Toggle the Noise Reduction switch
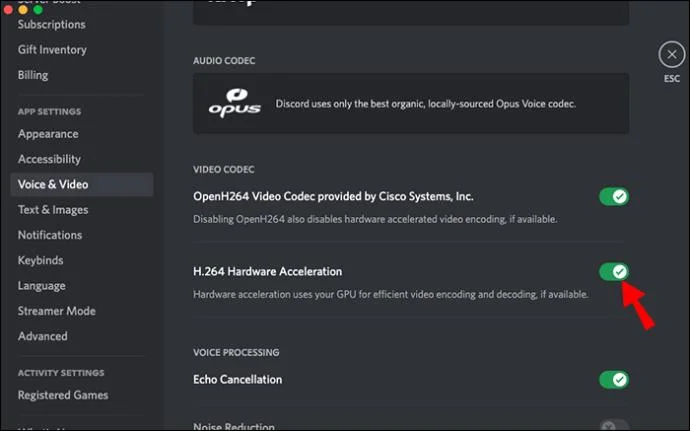This screenshot has width=690, height=431. coord(614,426)
